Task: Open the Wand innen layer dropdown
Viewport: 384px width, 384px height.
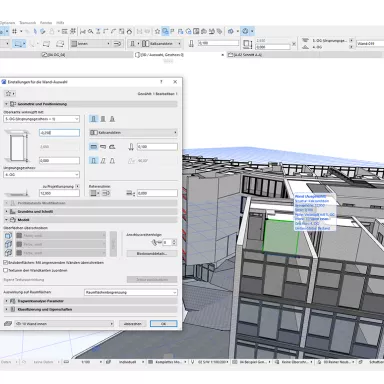Action: [x=64, y=324]
